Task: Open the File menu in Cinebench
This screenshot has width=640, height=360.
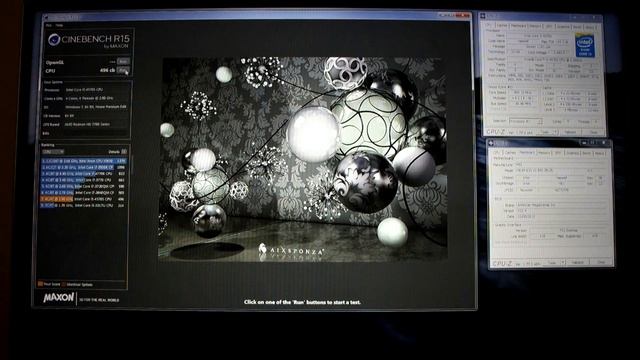Action: (x=49, y=25)
